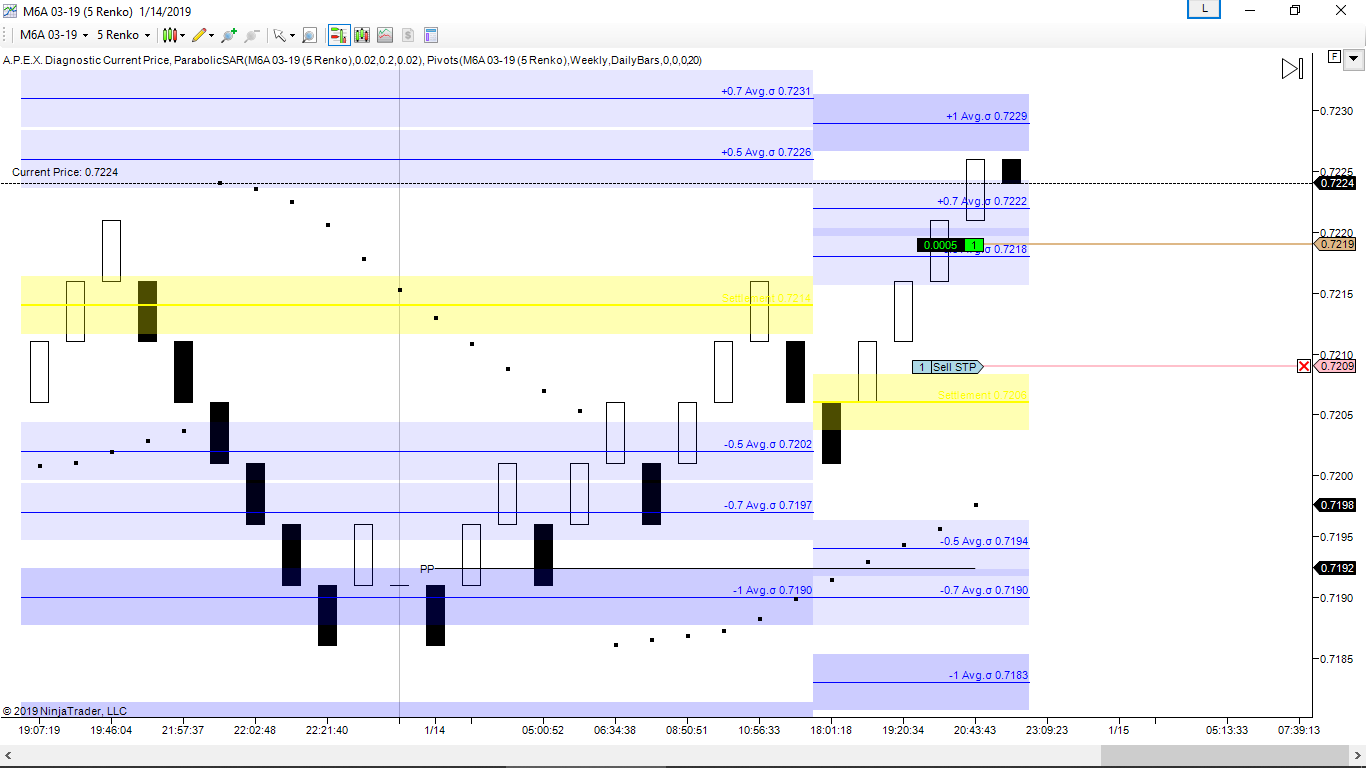Open the candlestick chart style menu
1366x768 pixels.
(174, 35)
